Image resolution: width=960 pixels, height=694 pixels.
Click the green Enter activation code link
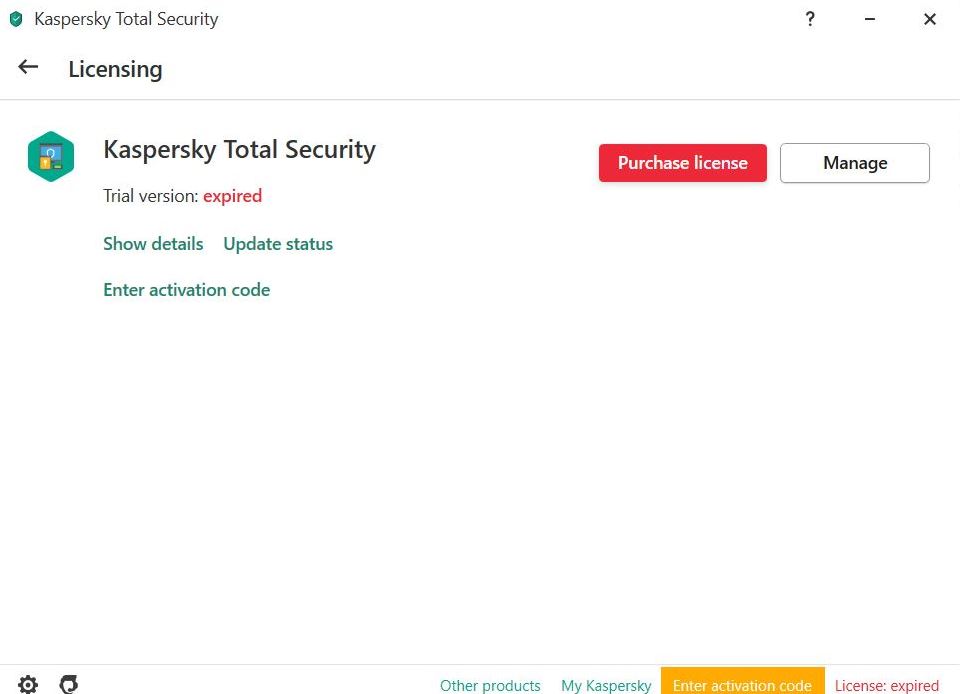[x=187, y=289]
